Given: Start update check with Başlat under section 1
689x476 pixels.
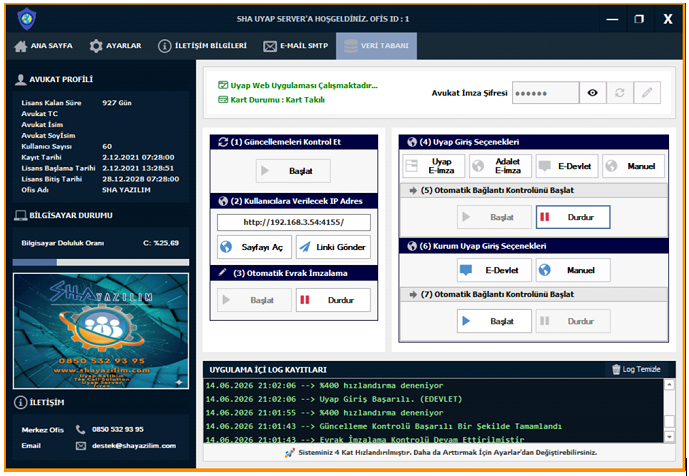Looking at the screenshot, I should click(293, 171).
